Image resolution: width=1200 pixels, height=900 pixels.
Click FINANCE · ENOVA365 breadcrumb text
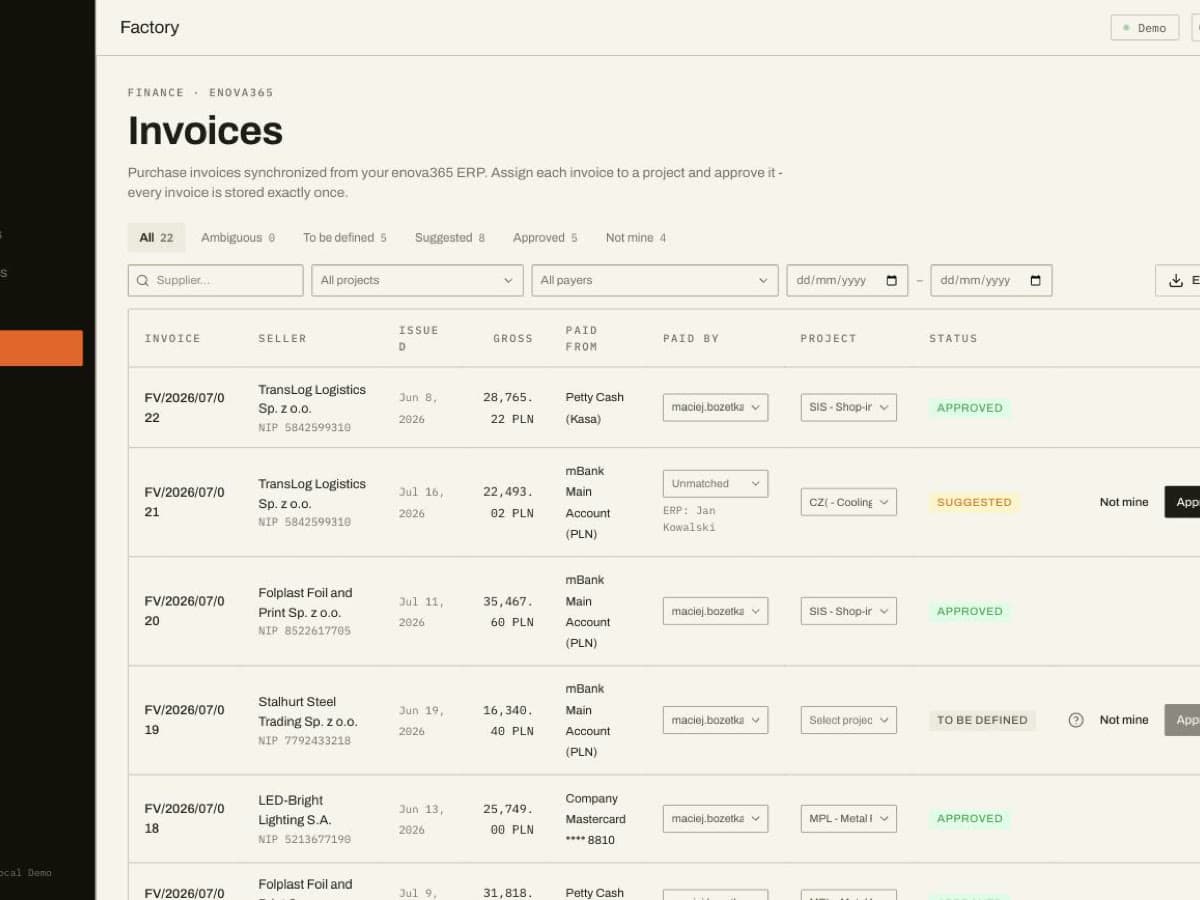200,93
